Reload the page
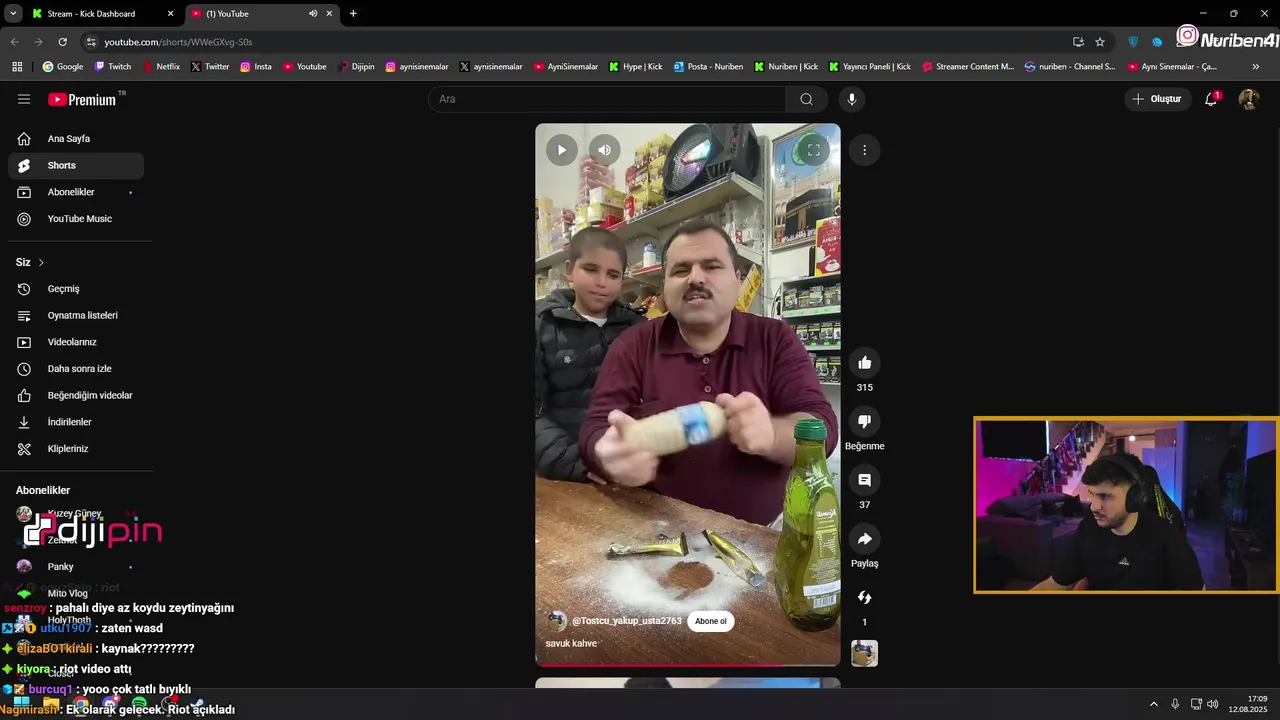 pos(62,42)
